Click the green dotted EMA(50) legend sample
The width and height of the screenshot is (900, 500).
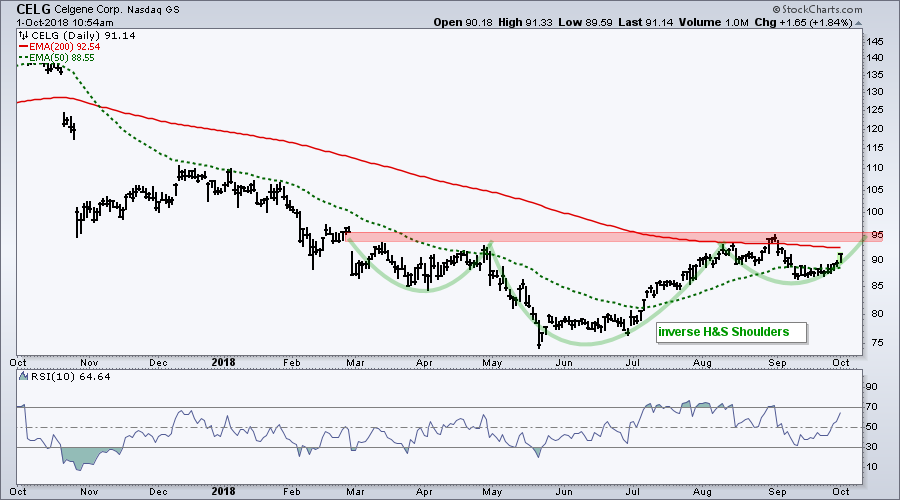coord(24,58)
